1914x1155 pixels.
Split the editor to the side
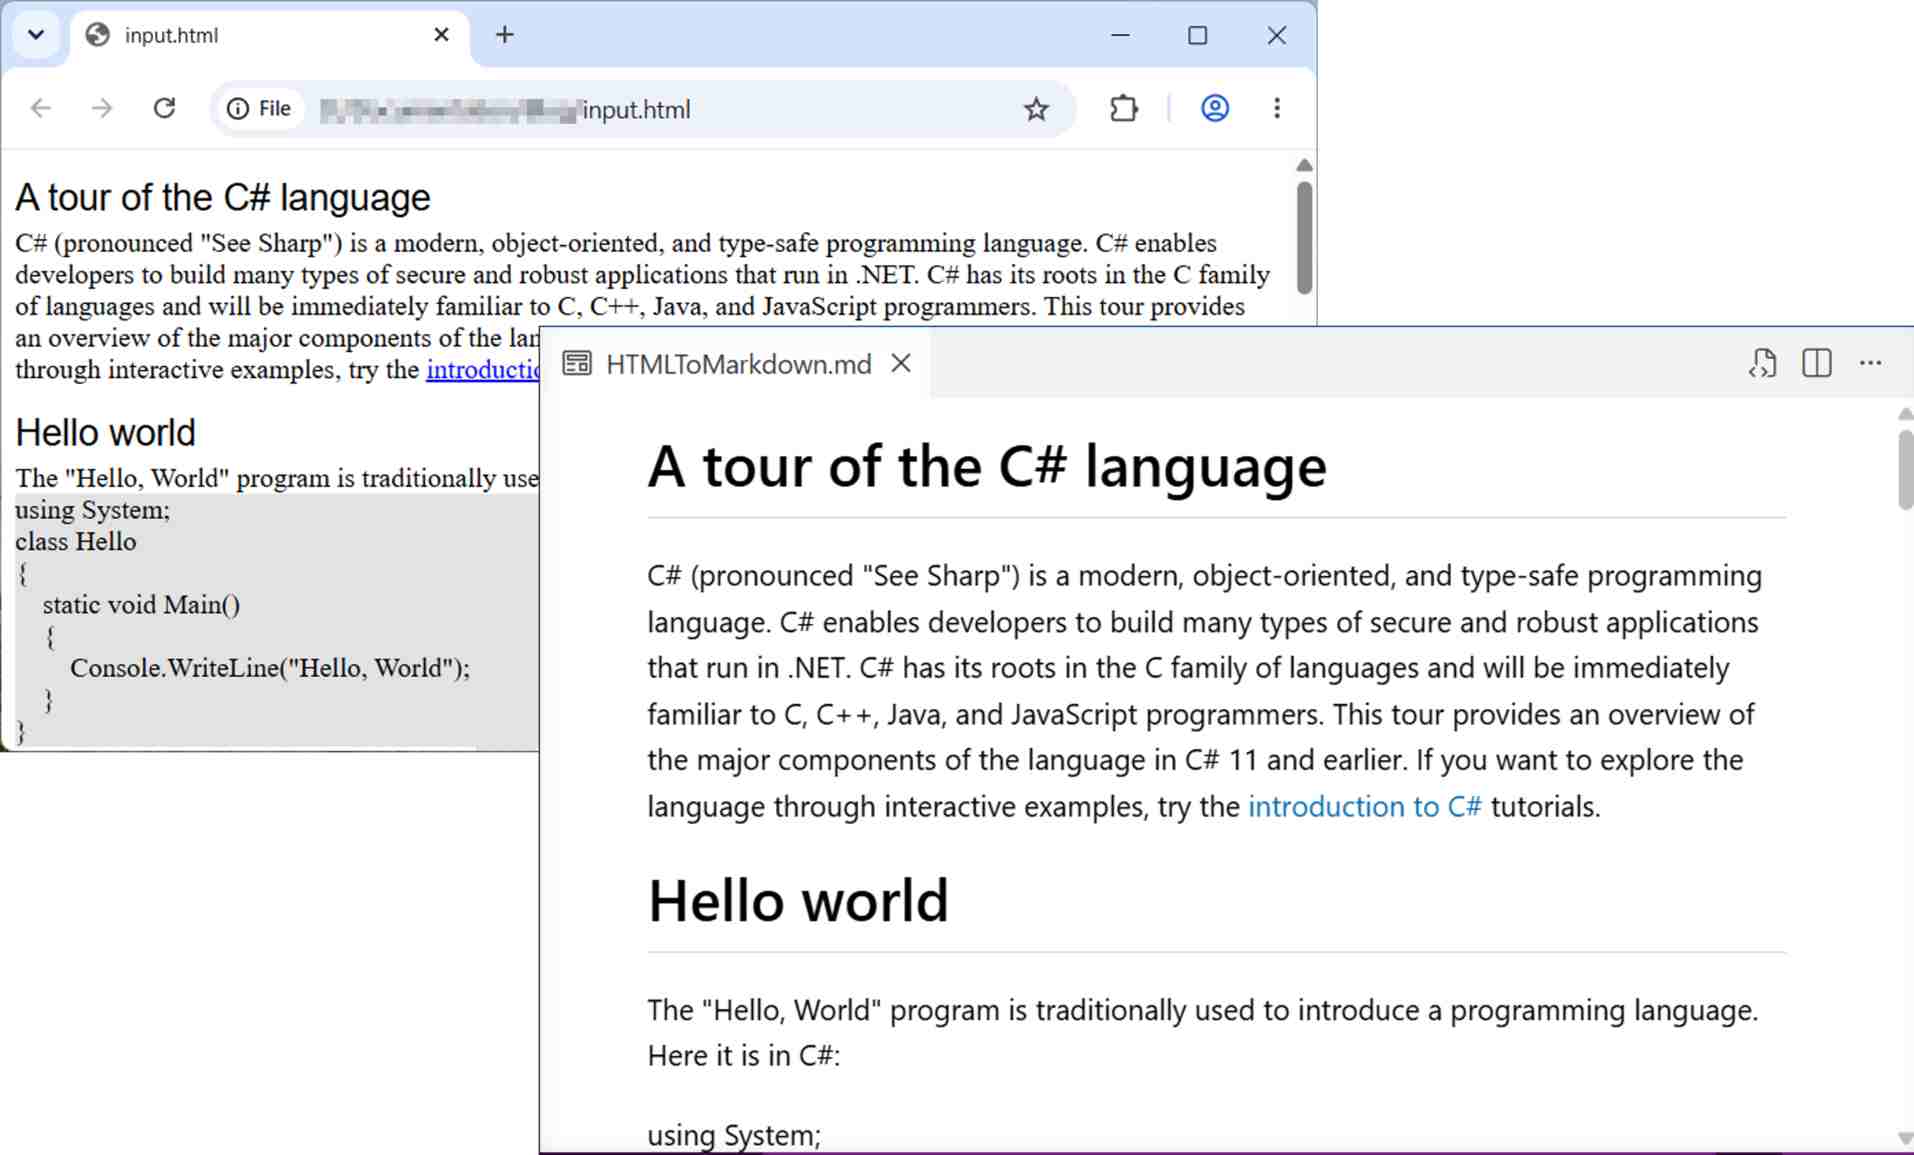(1816, 363)
